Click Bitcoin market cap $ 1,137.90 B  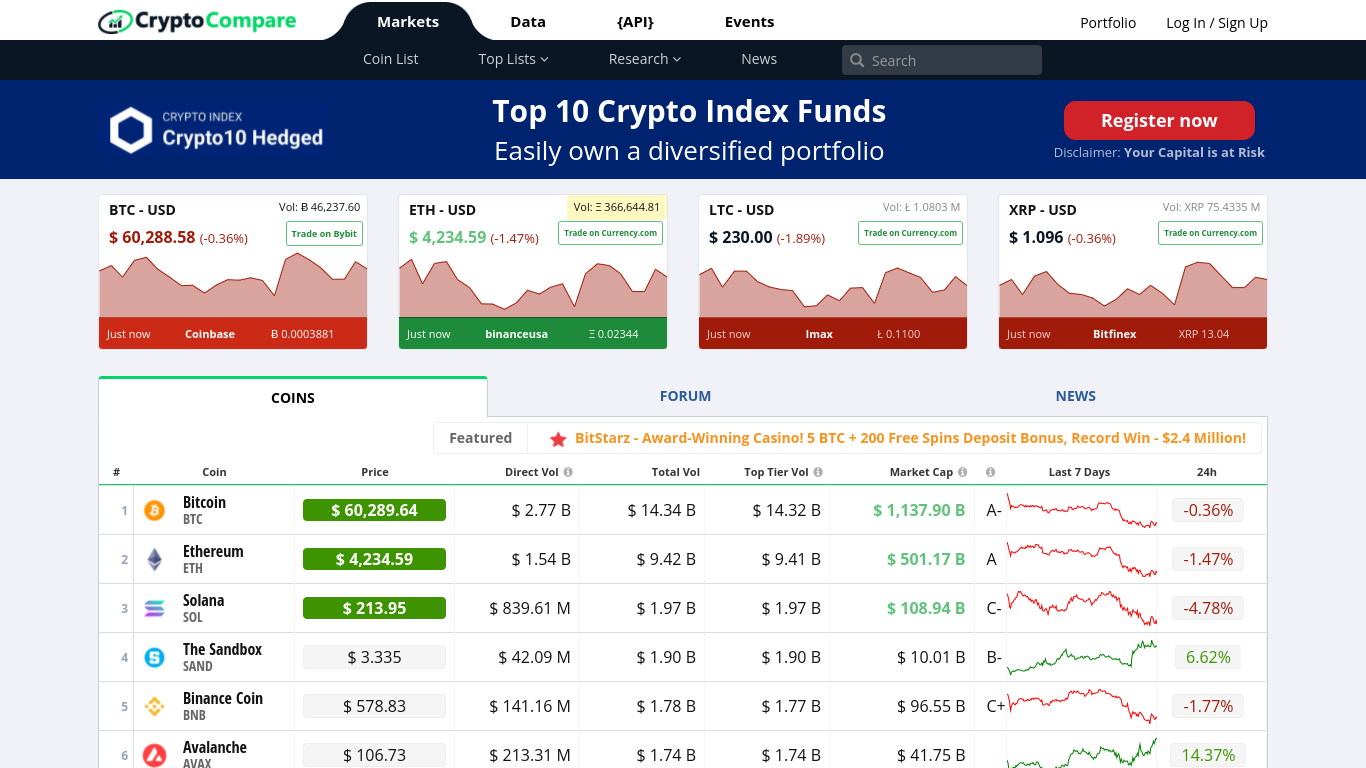pos(919,510)
